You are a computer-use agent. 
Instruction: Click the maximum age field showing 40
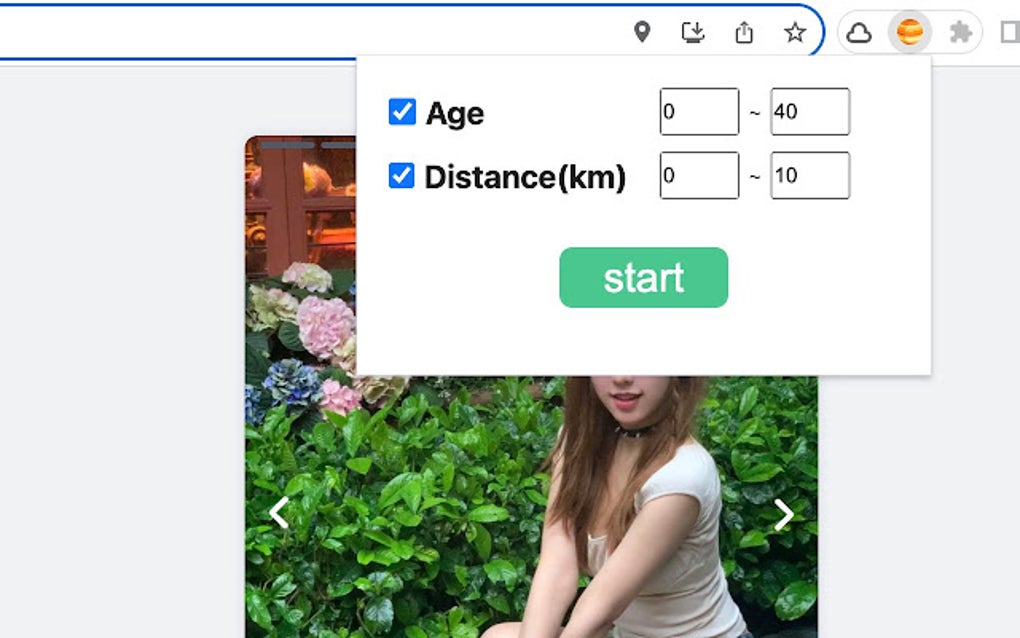click(810, 111)
